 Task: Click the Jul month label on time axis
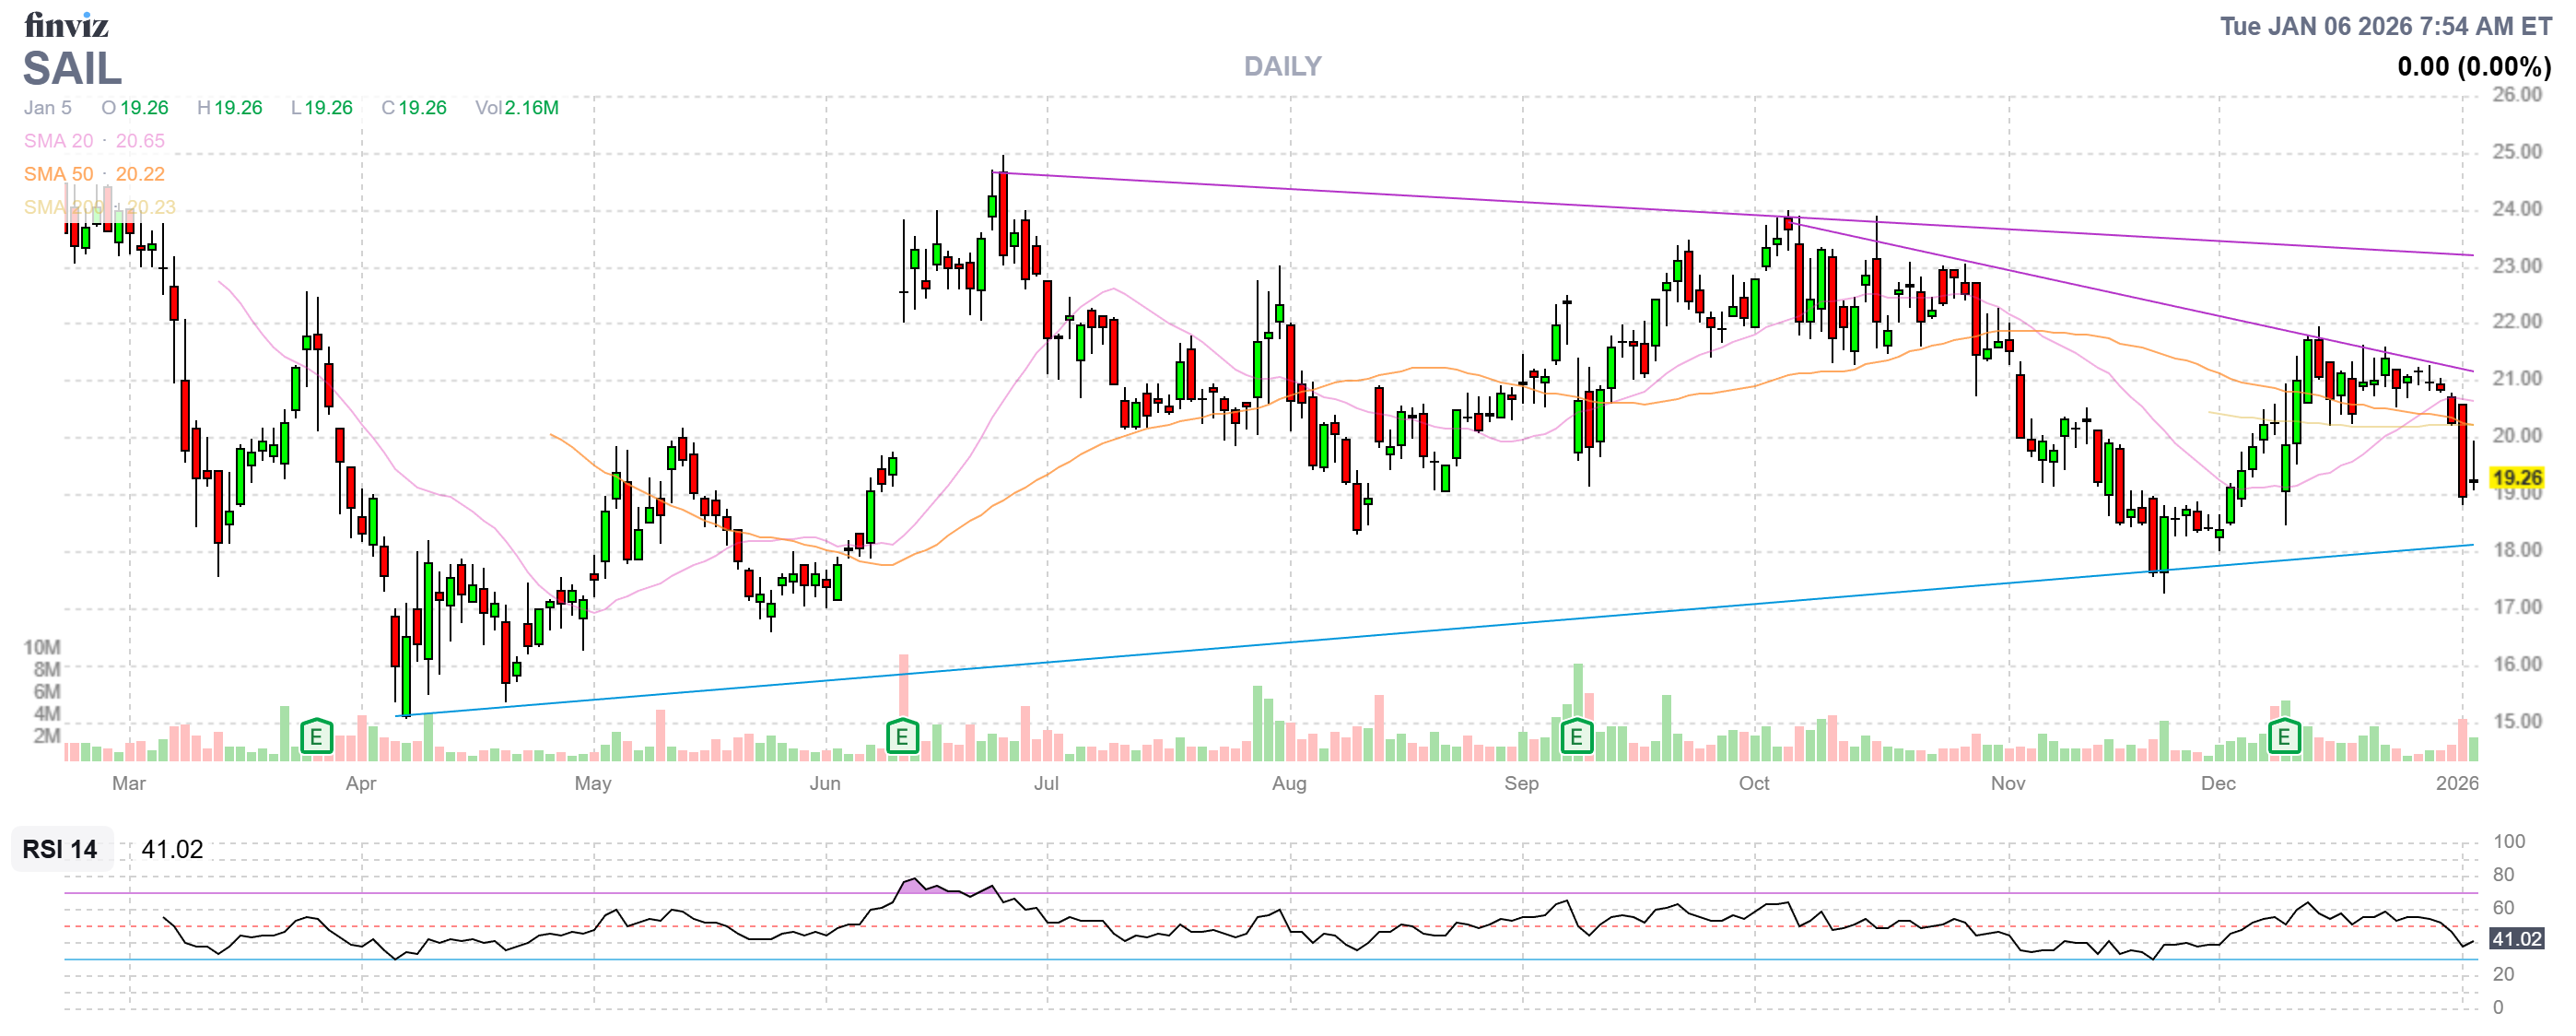(1046, 783)
